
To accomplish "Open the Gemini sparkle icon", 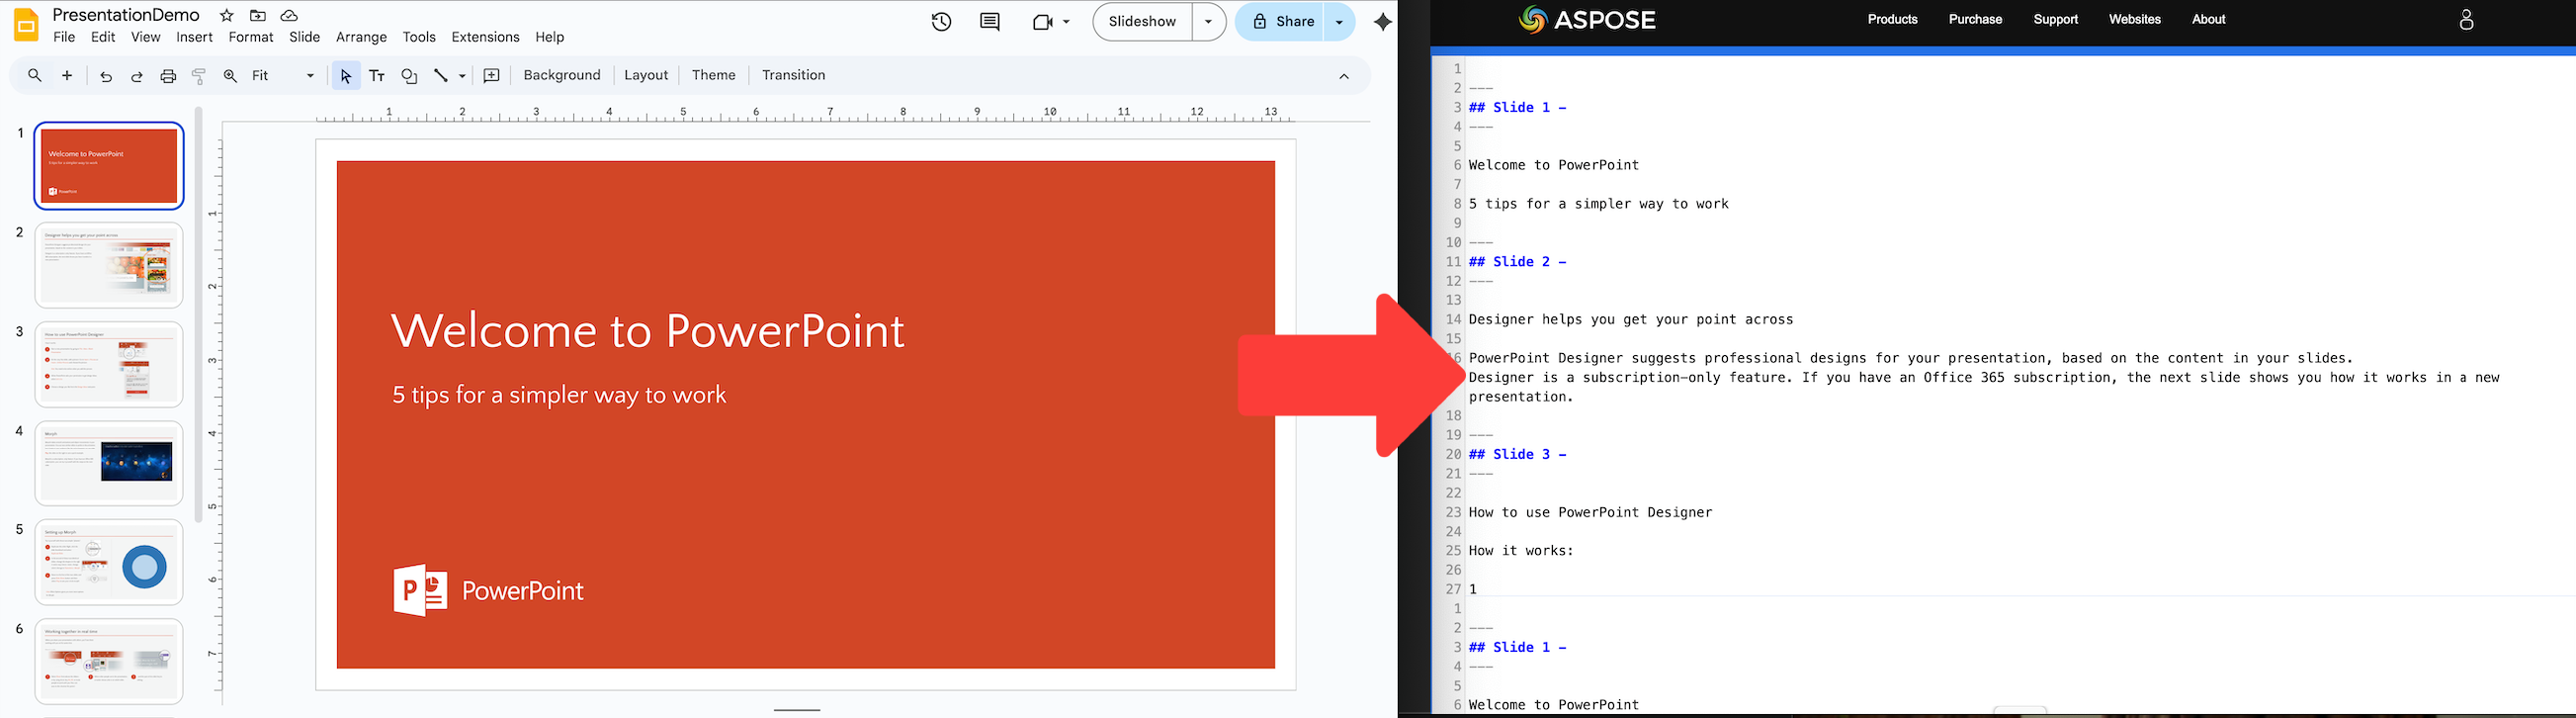I will [1382, 22].
